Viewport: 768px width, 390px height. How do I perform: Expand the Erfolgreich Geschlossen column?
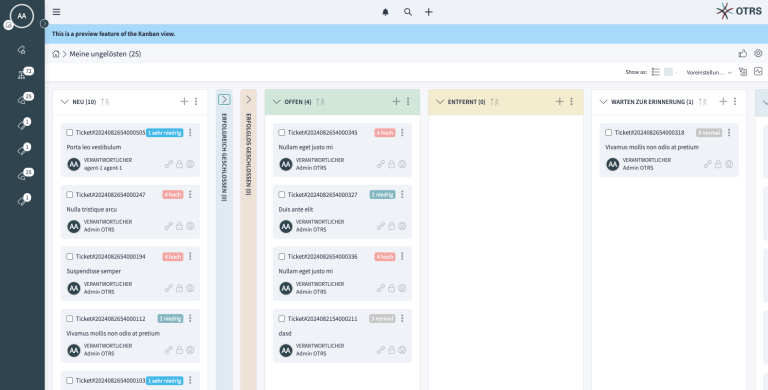point(224,99)
